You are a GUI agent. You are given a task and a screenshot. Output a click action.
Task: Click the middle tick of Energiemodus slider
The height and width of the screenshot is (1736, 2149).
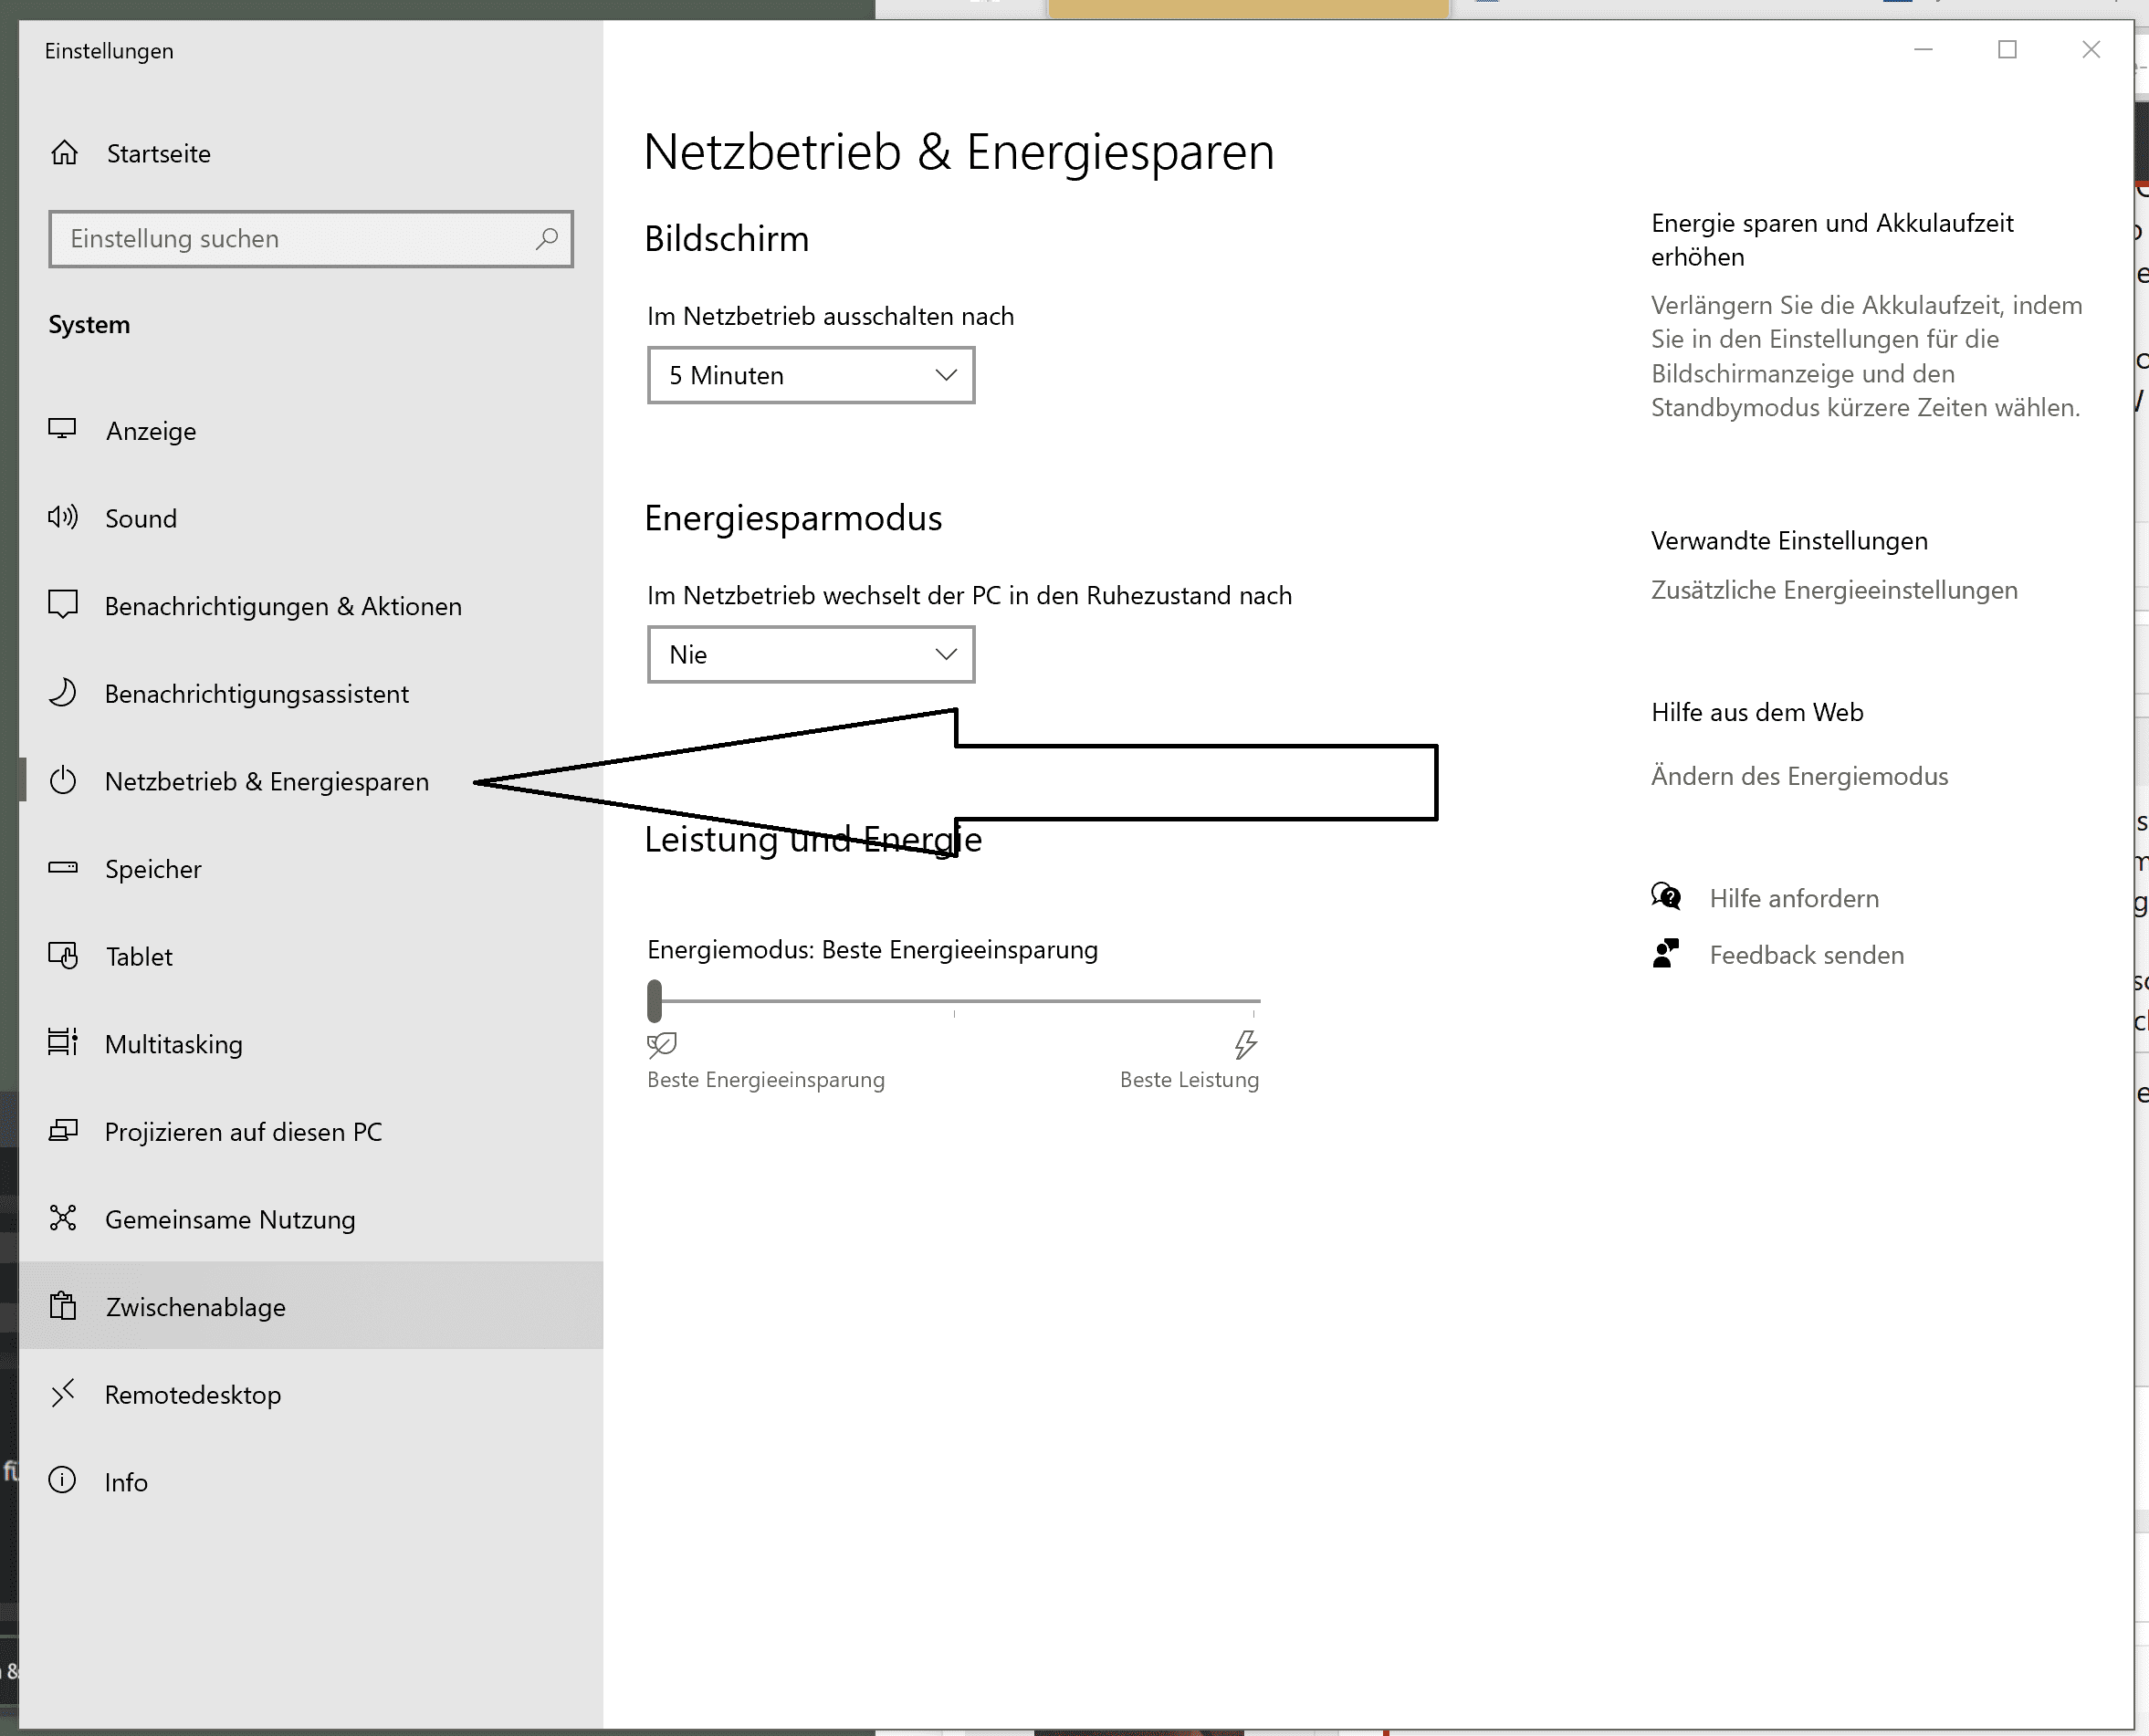[x=954, y=1012]
